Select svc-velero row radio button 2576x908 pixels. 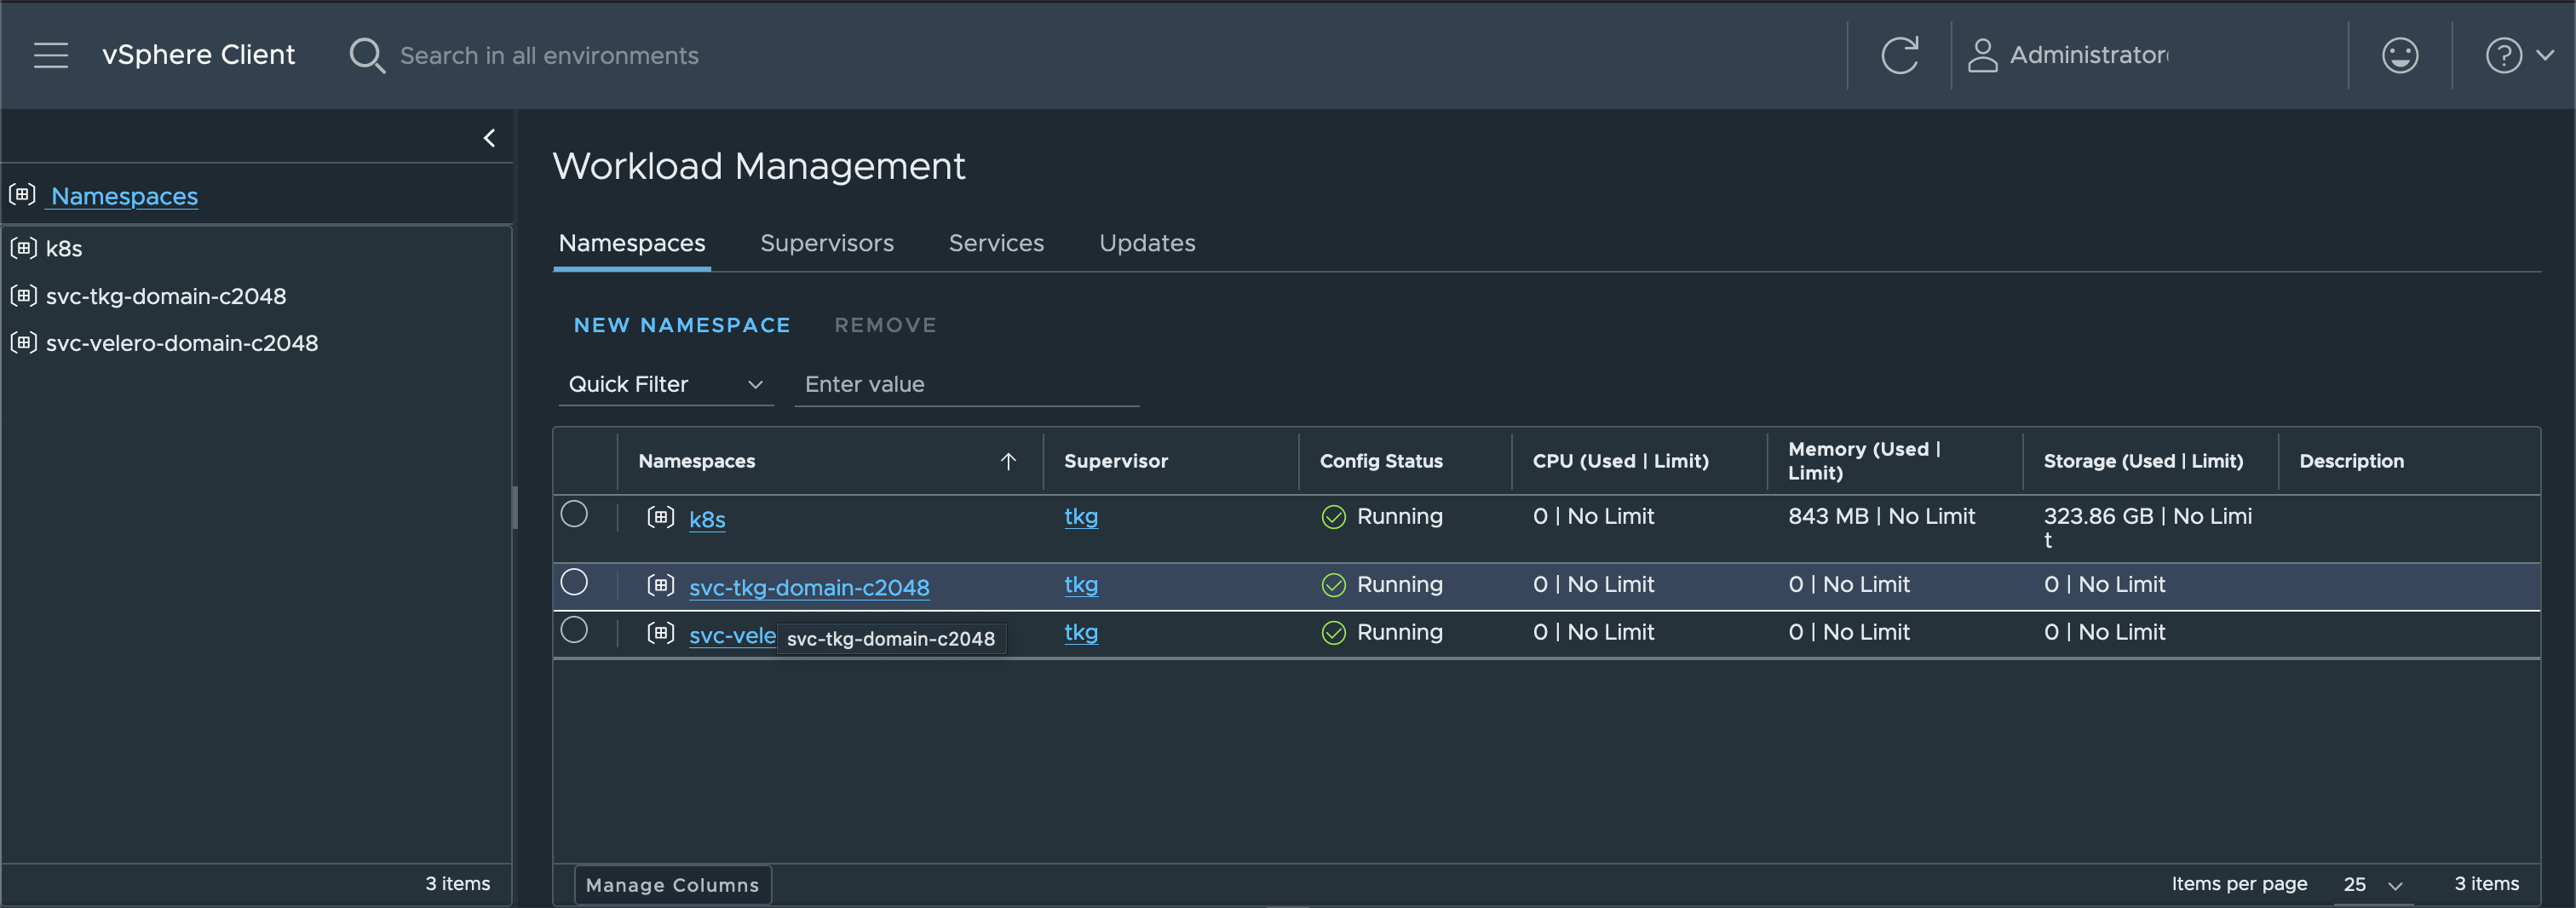coord(574,630)
